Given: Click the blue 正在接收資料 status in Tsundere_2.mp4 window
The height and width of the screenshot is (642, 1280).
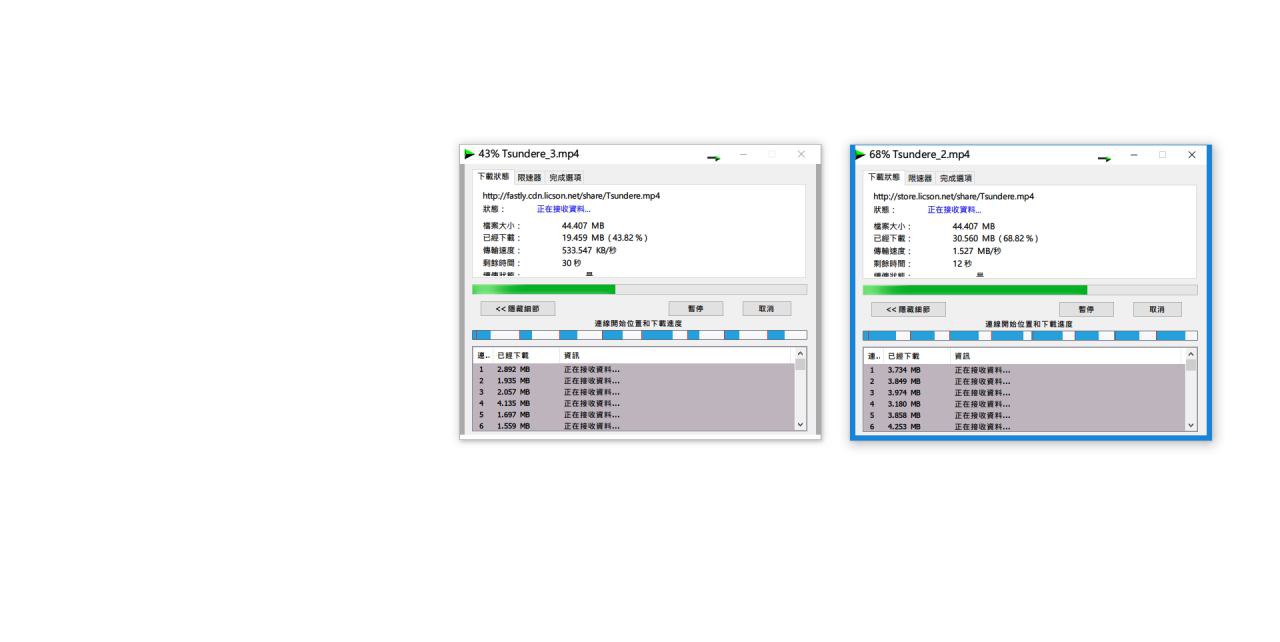Looking at the screenshot, I should pos(955,209).
